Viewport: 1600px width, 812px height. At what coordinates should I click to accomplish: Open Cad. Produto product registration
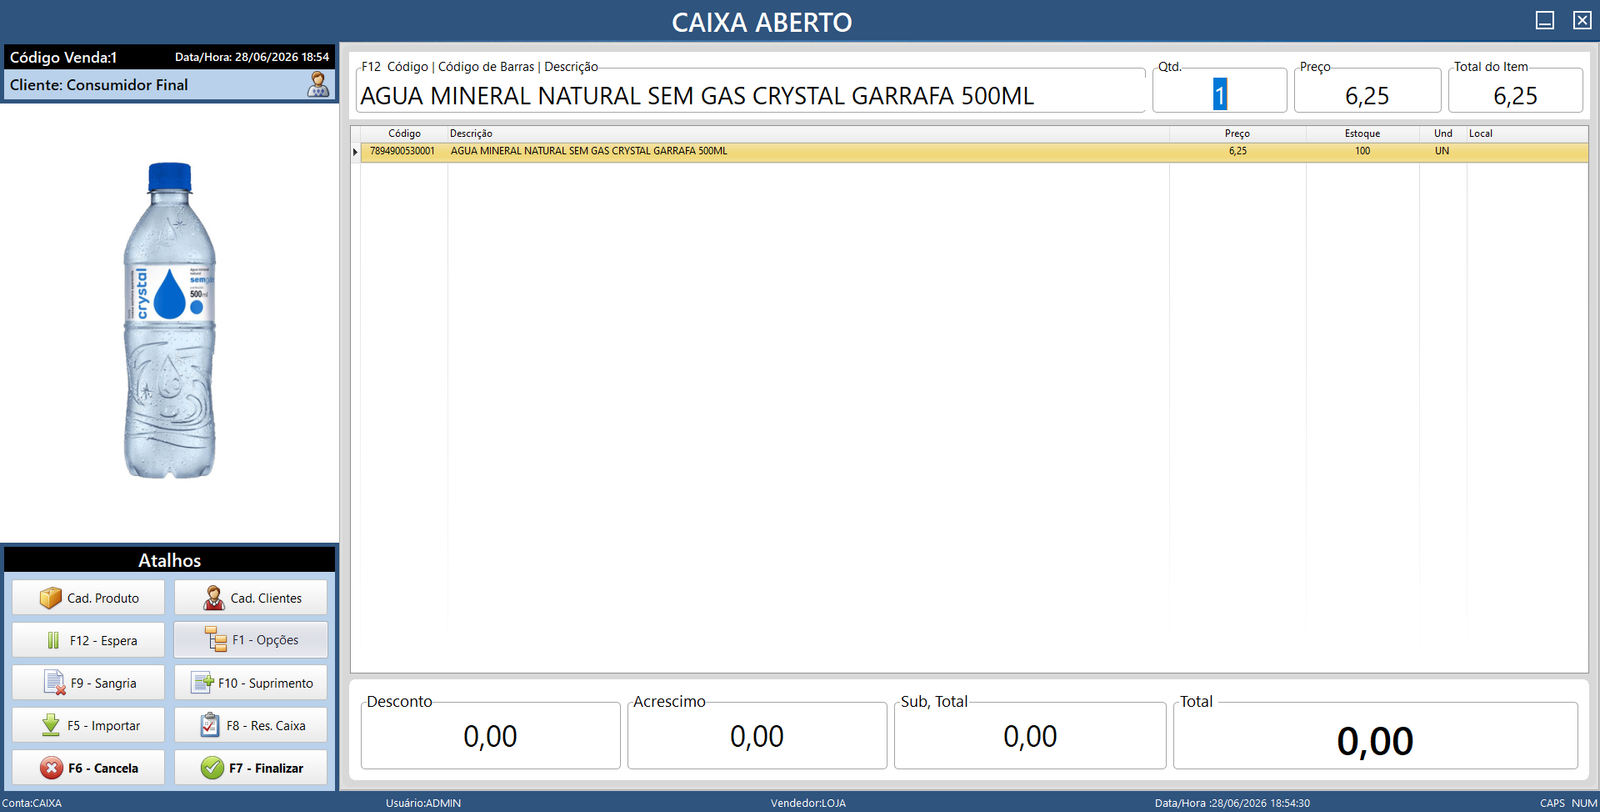pos(88,598)
